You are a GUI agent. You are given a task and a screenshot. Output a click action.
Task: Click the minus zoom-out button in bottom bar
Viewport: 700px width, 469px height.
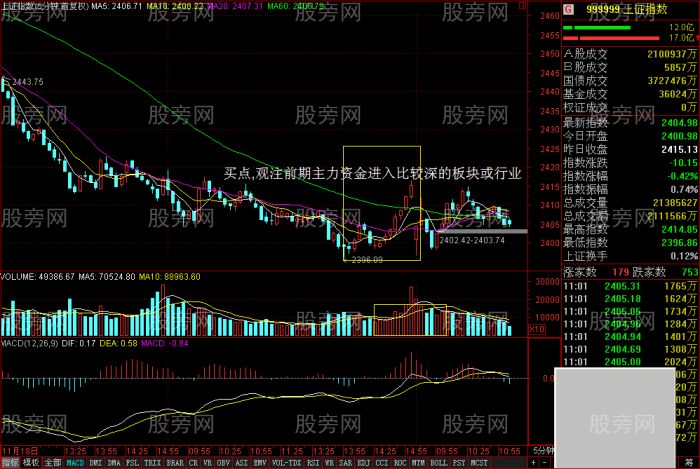point(545,463)
